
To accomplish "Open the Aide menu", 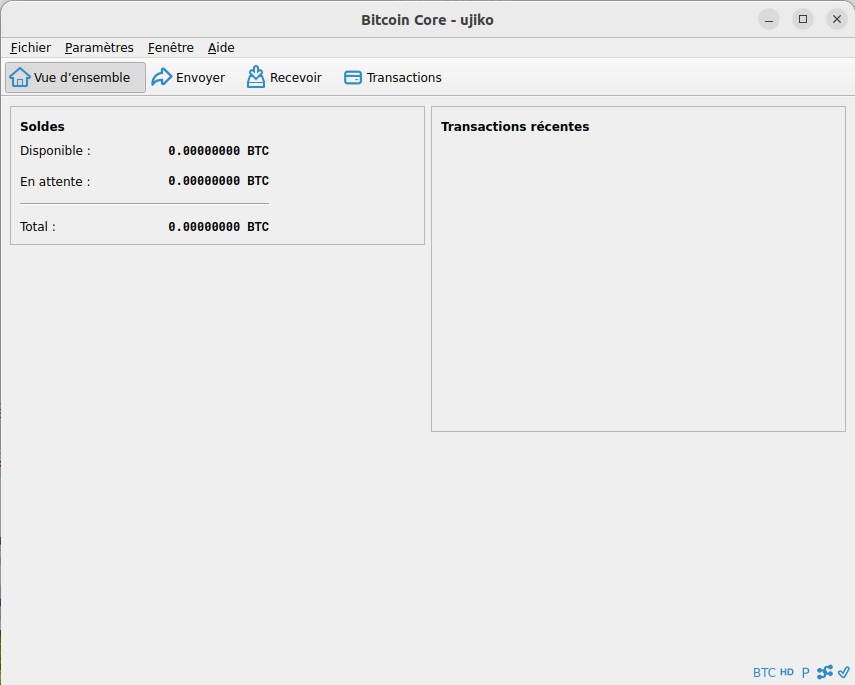I will click(x=221, y=47).
